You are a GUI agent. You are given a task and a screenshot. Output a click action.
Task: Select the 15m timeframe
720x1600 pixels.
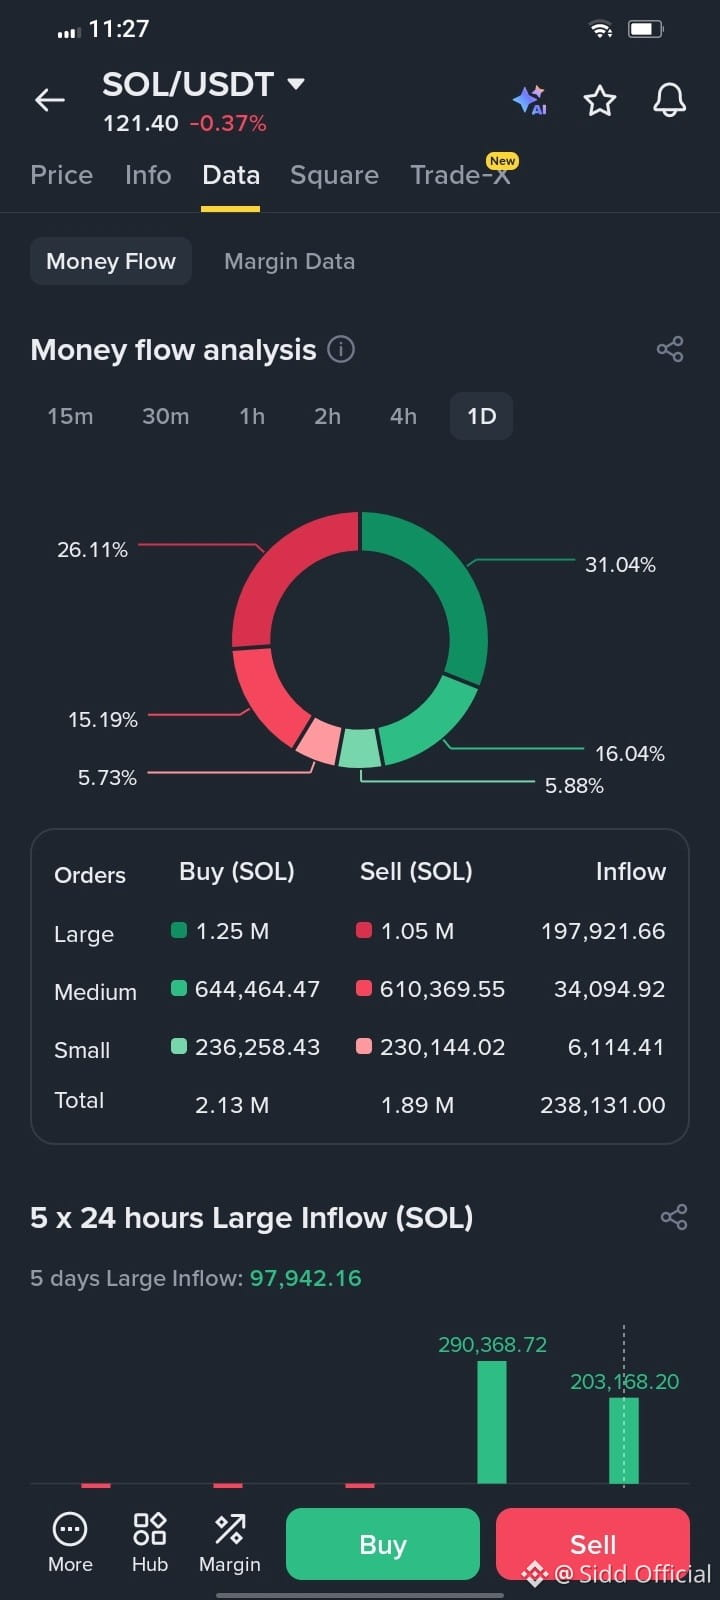(70, 416)
